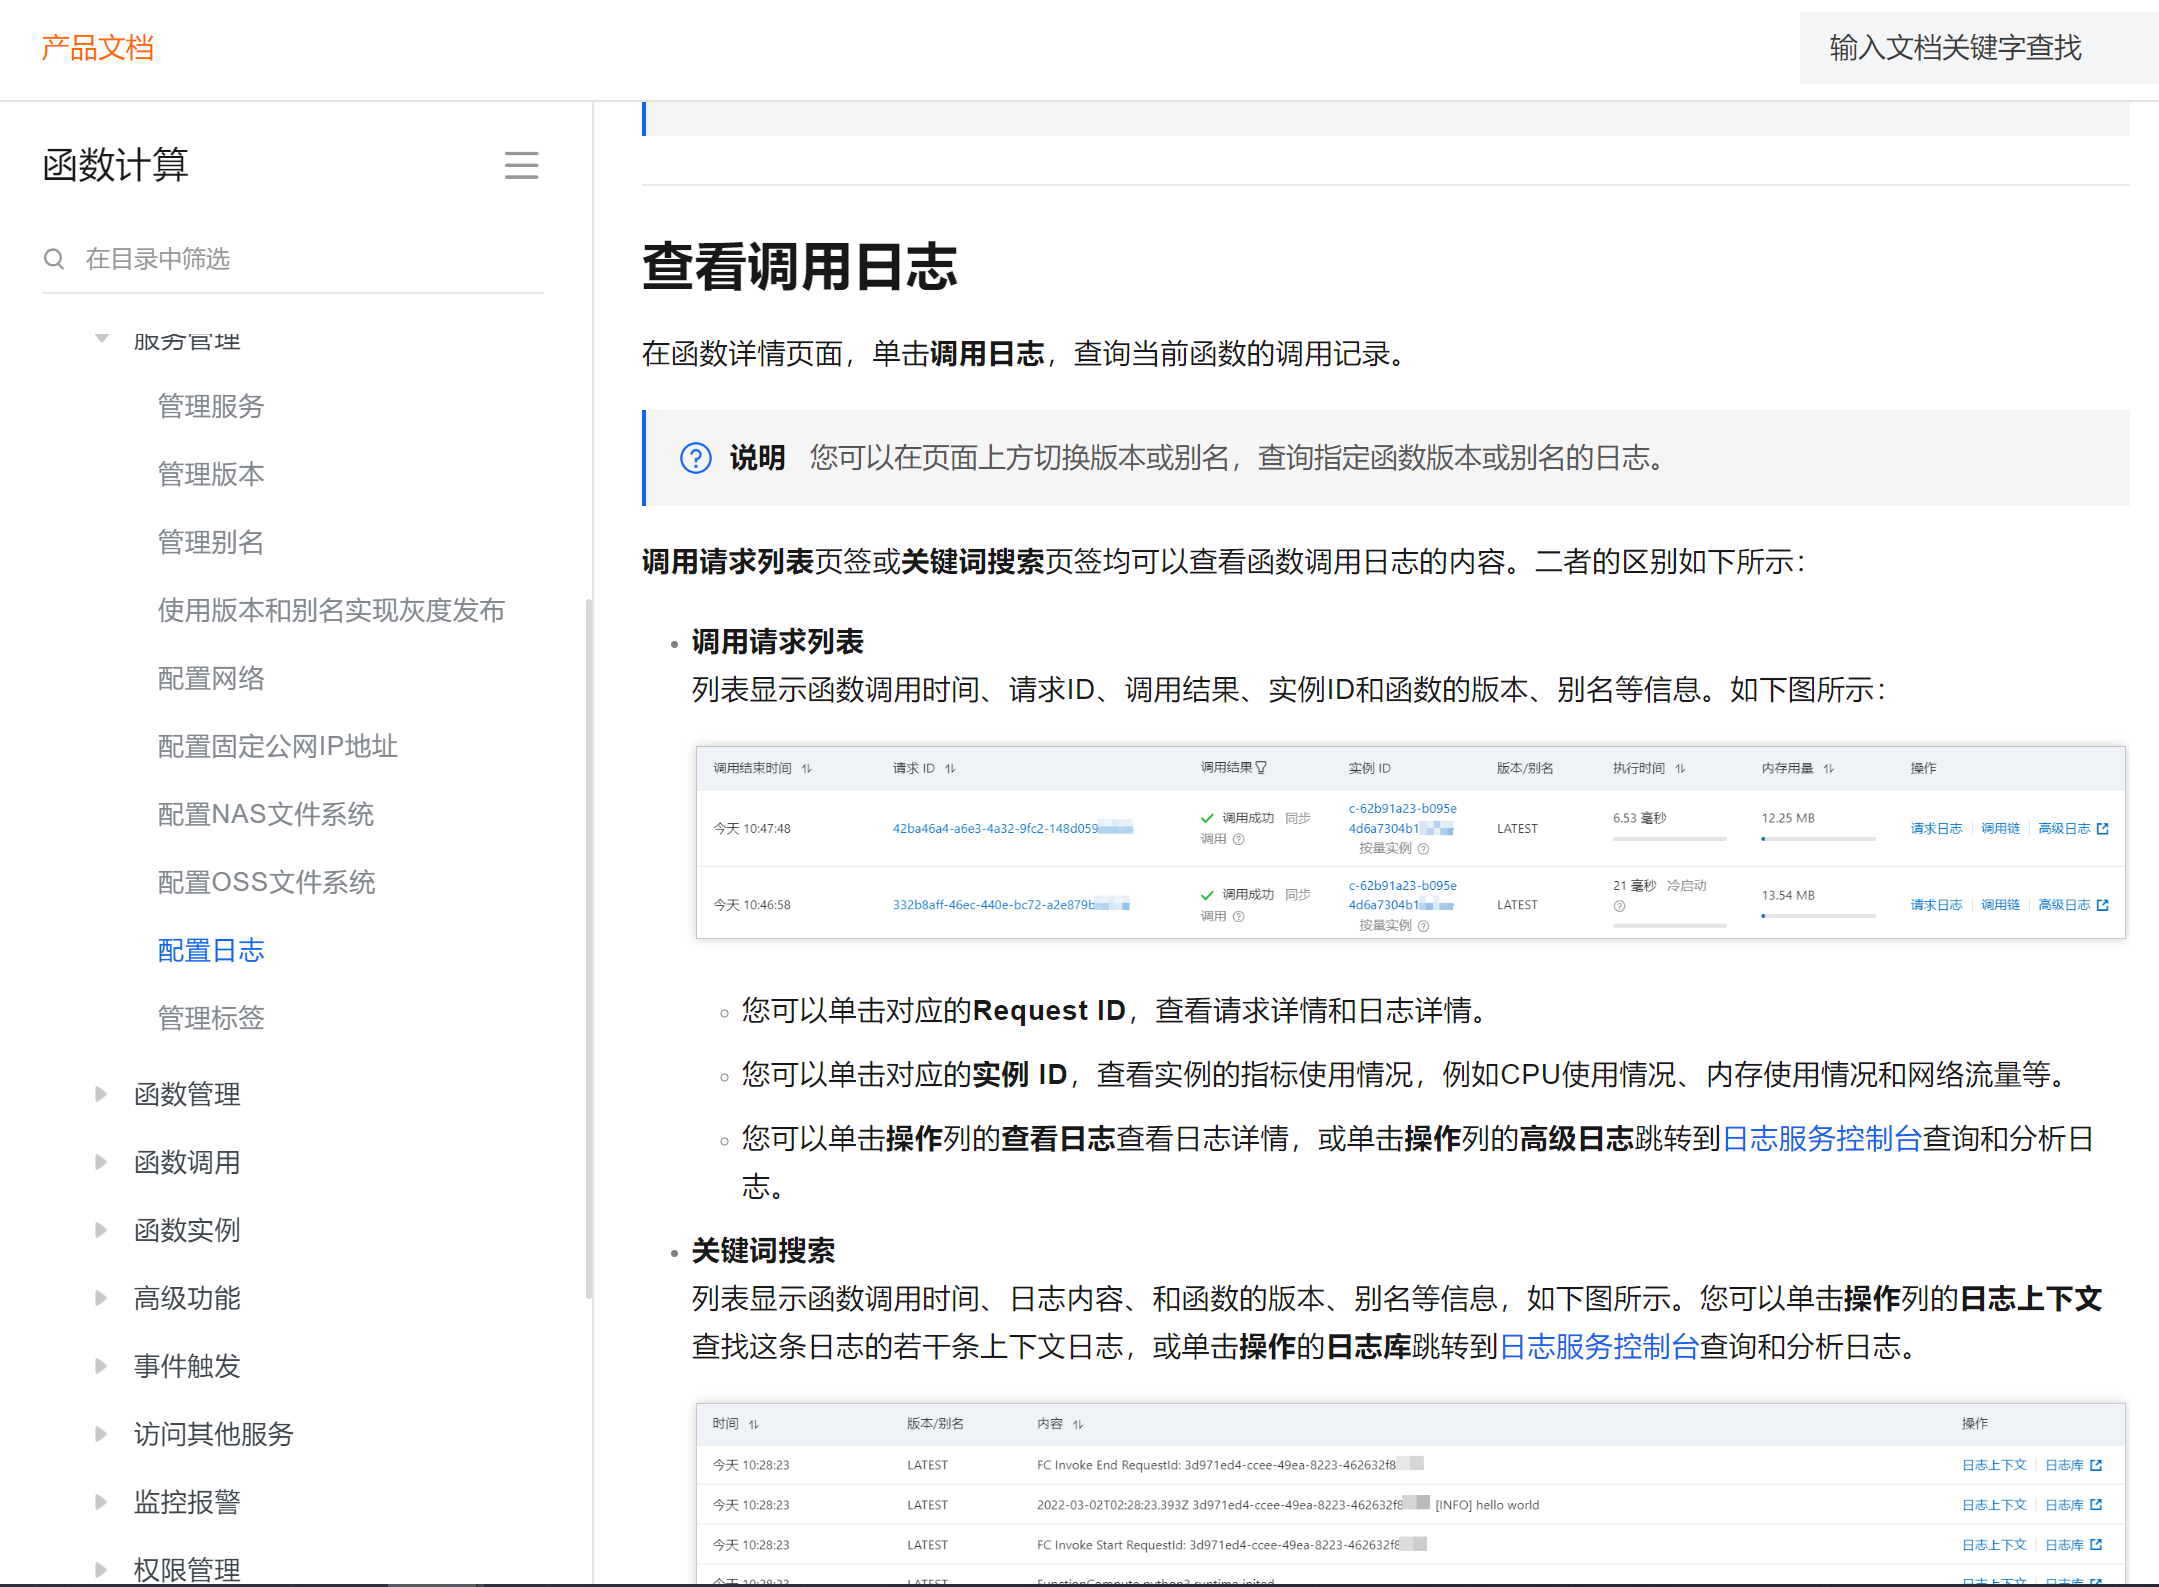2159x1587 pixels.
Task: Click the question-mark icon beside 说明
Action: tap(696, 458)
